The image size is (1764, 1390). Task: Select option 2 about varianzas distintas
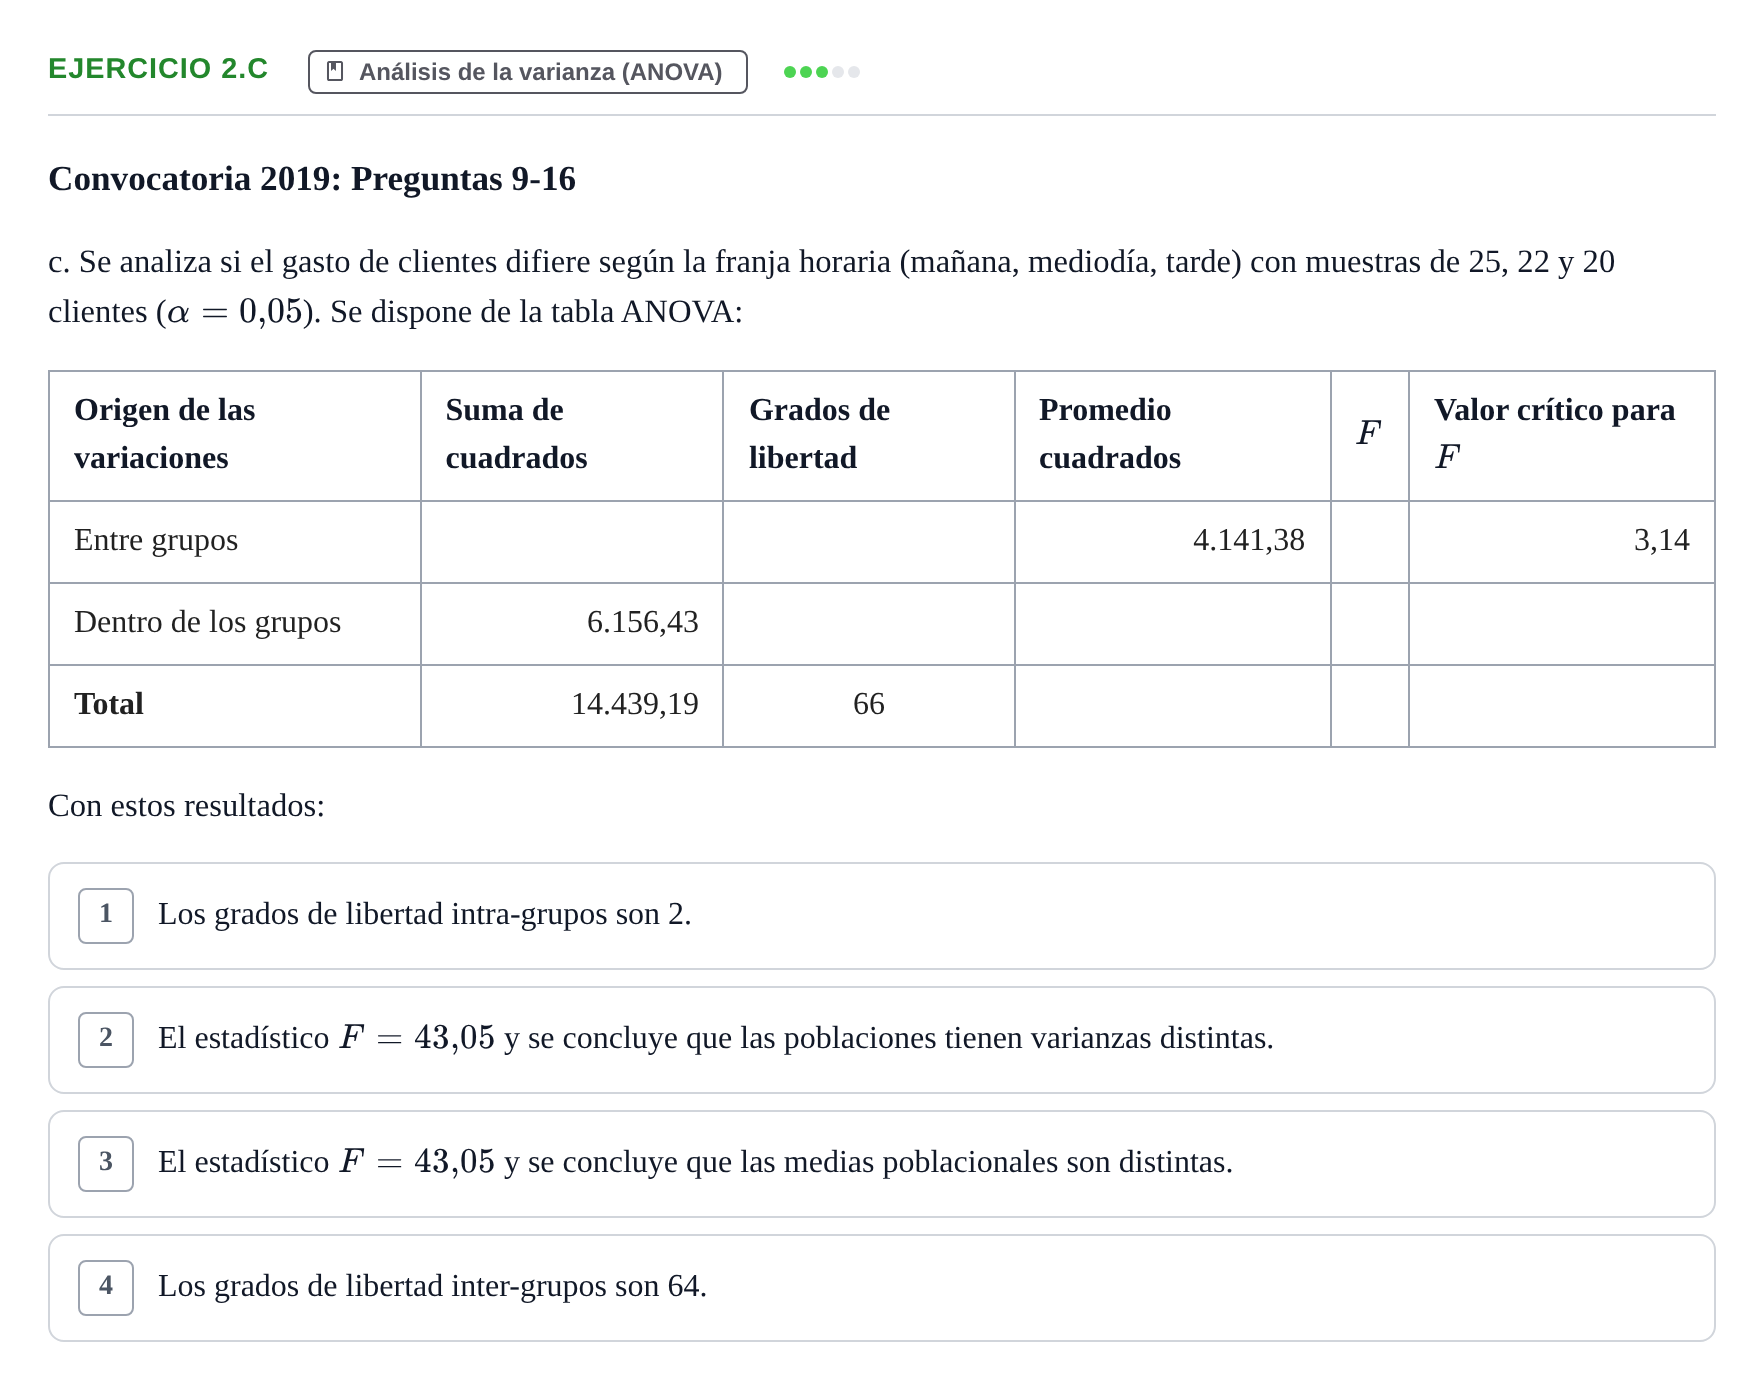click(x=881, y=1040)
